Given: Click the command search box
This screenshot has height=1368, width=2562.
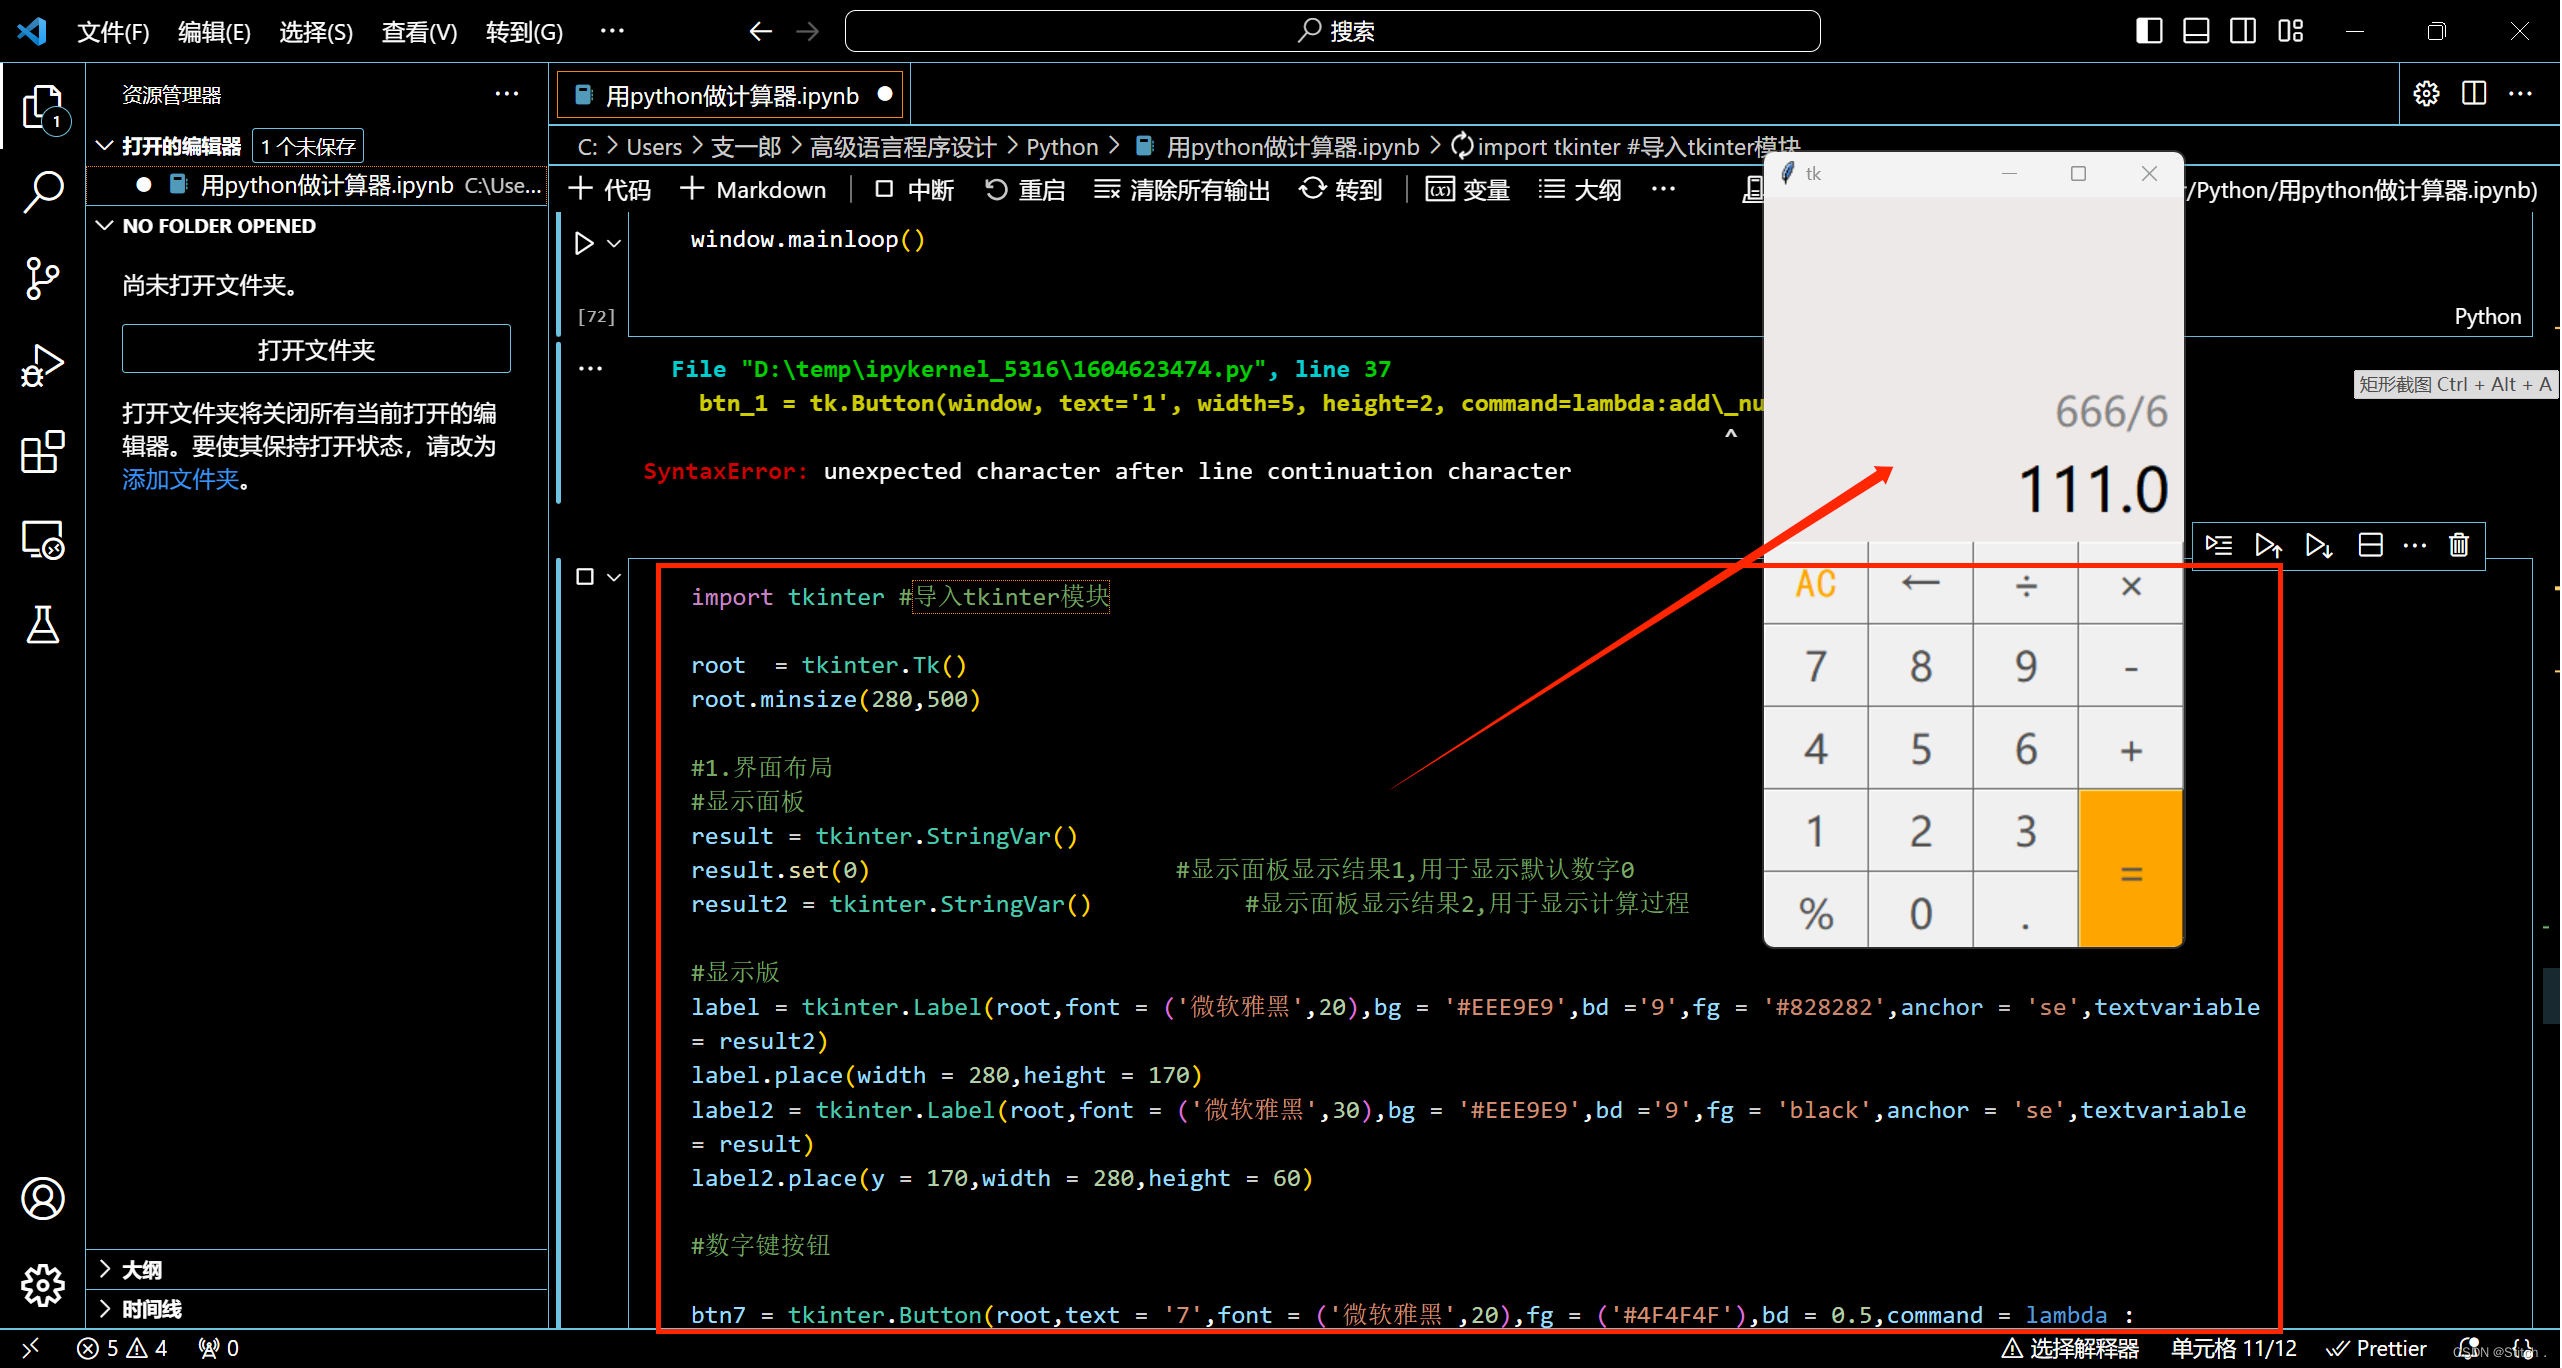Looking at the screenshot, I should (x=1332, y=31).
